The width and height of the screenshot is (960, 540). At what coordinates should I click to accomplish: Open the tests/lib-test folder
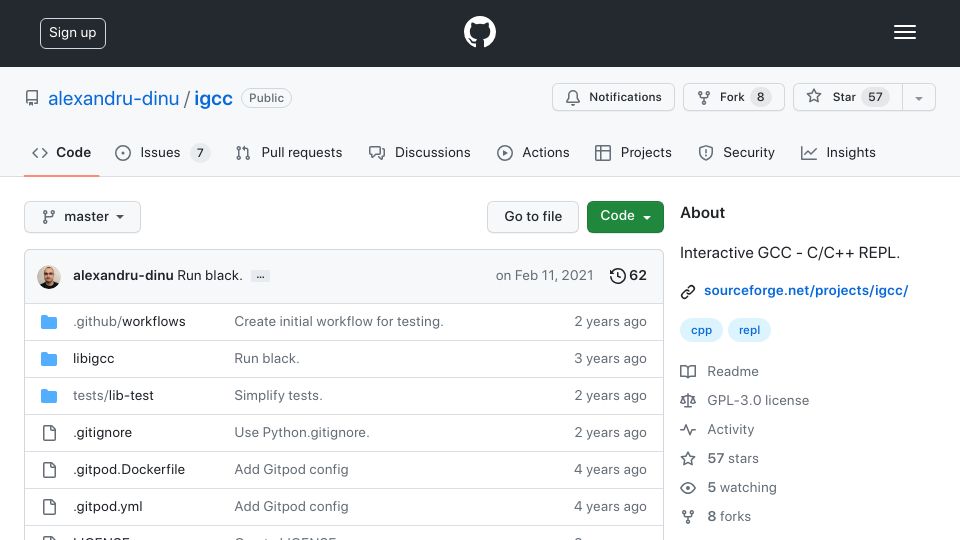[113, 396]
